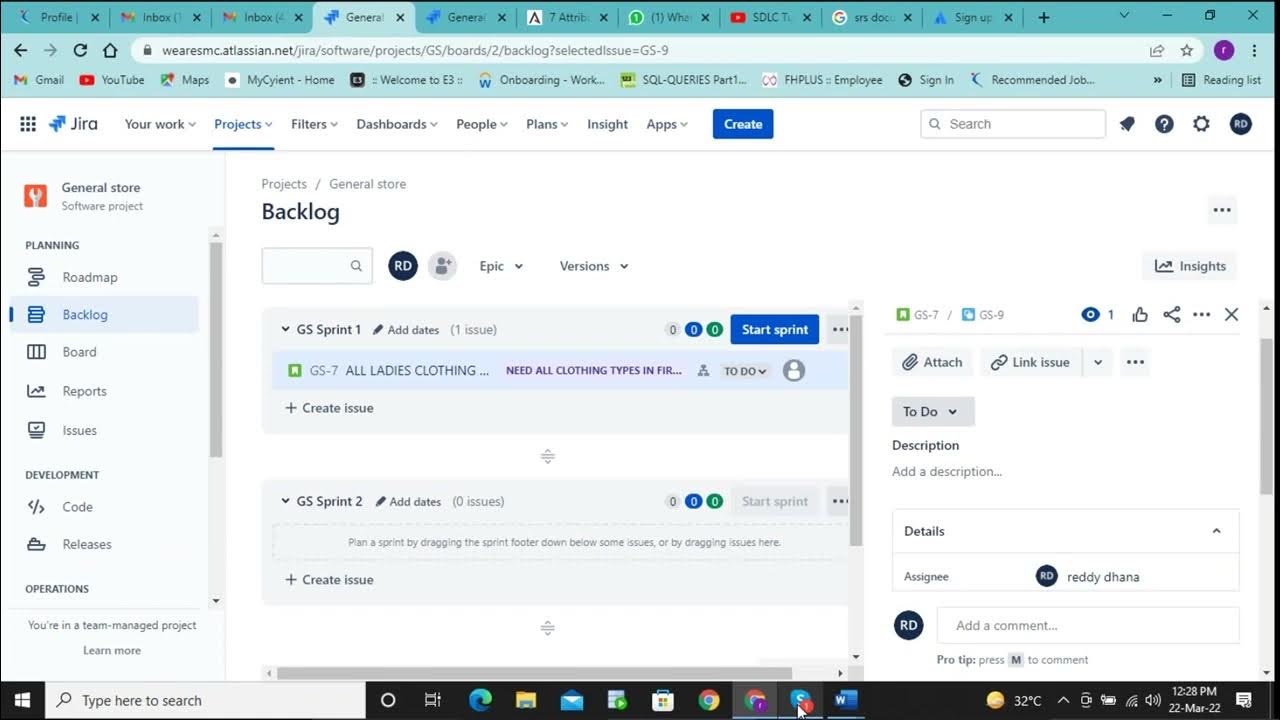Screen dimensions: 1280x720
Task: Click the sprint divider drag handle below GS Sprint 1
Action: click(x=548, y=457)
